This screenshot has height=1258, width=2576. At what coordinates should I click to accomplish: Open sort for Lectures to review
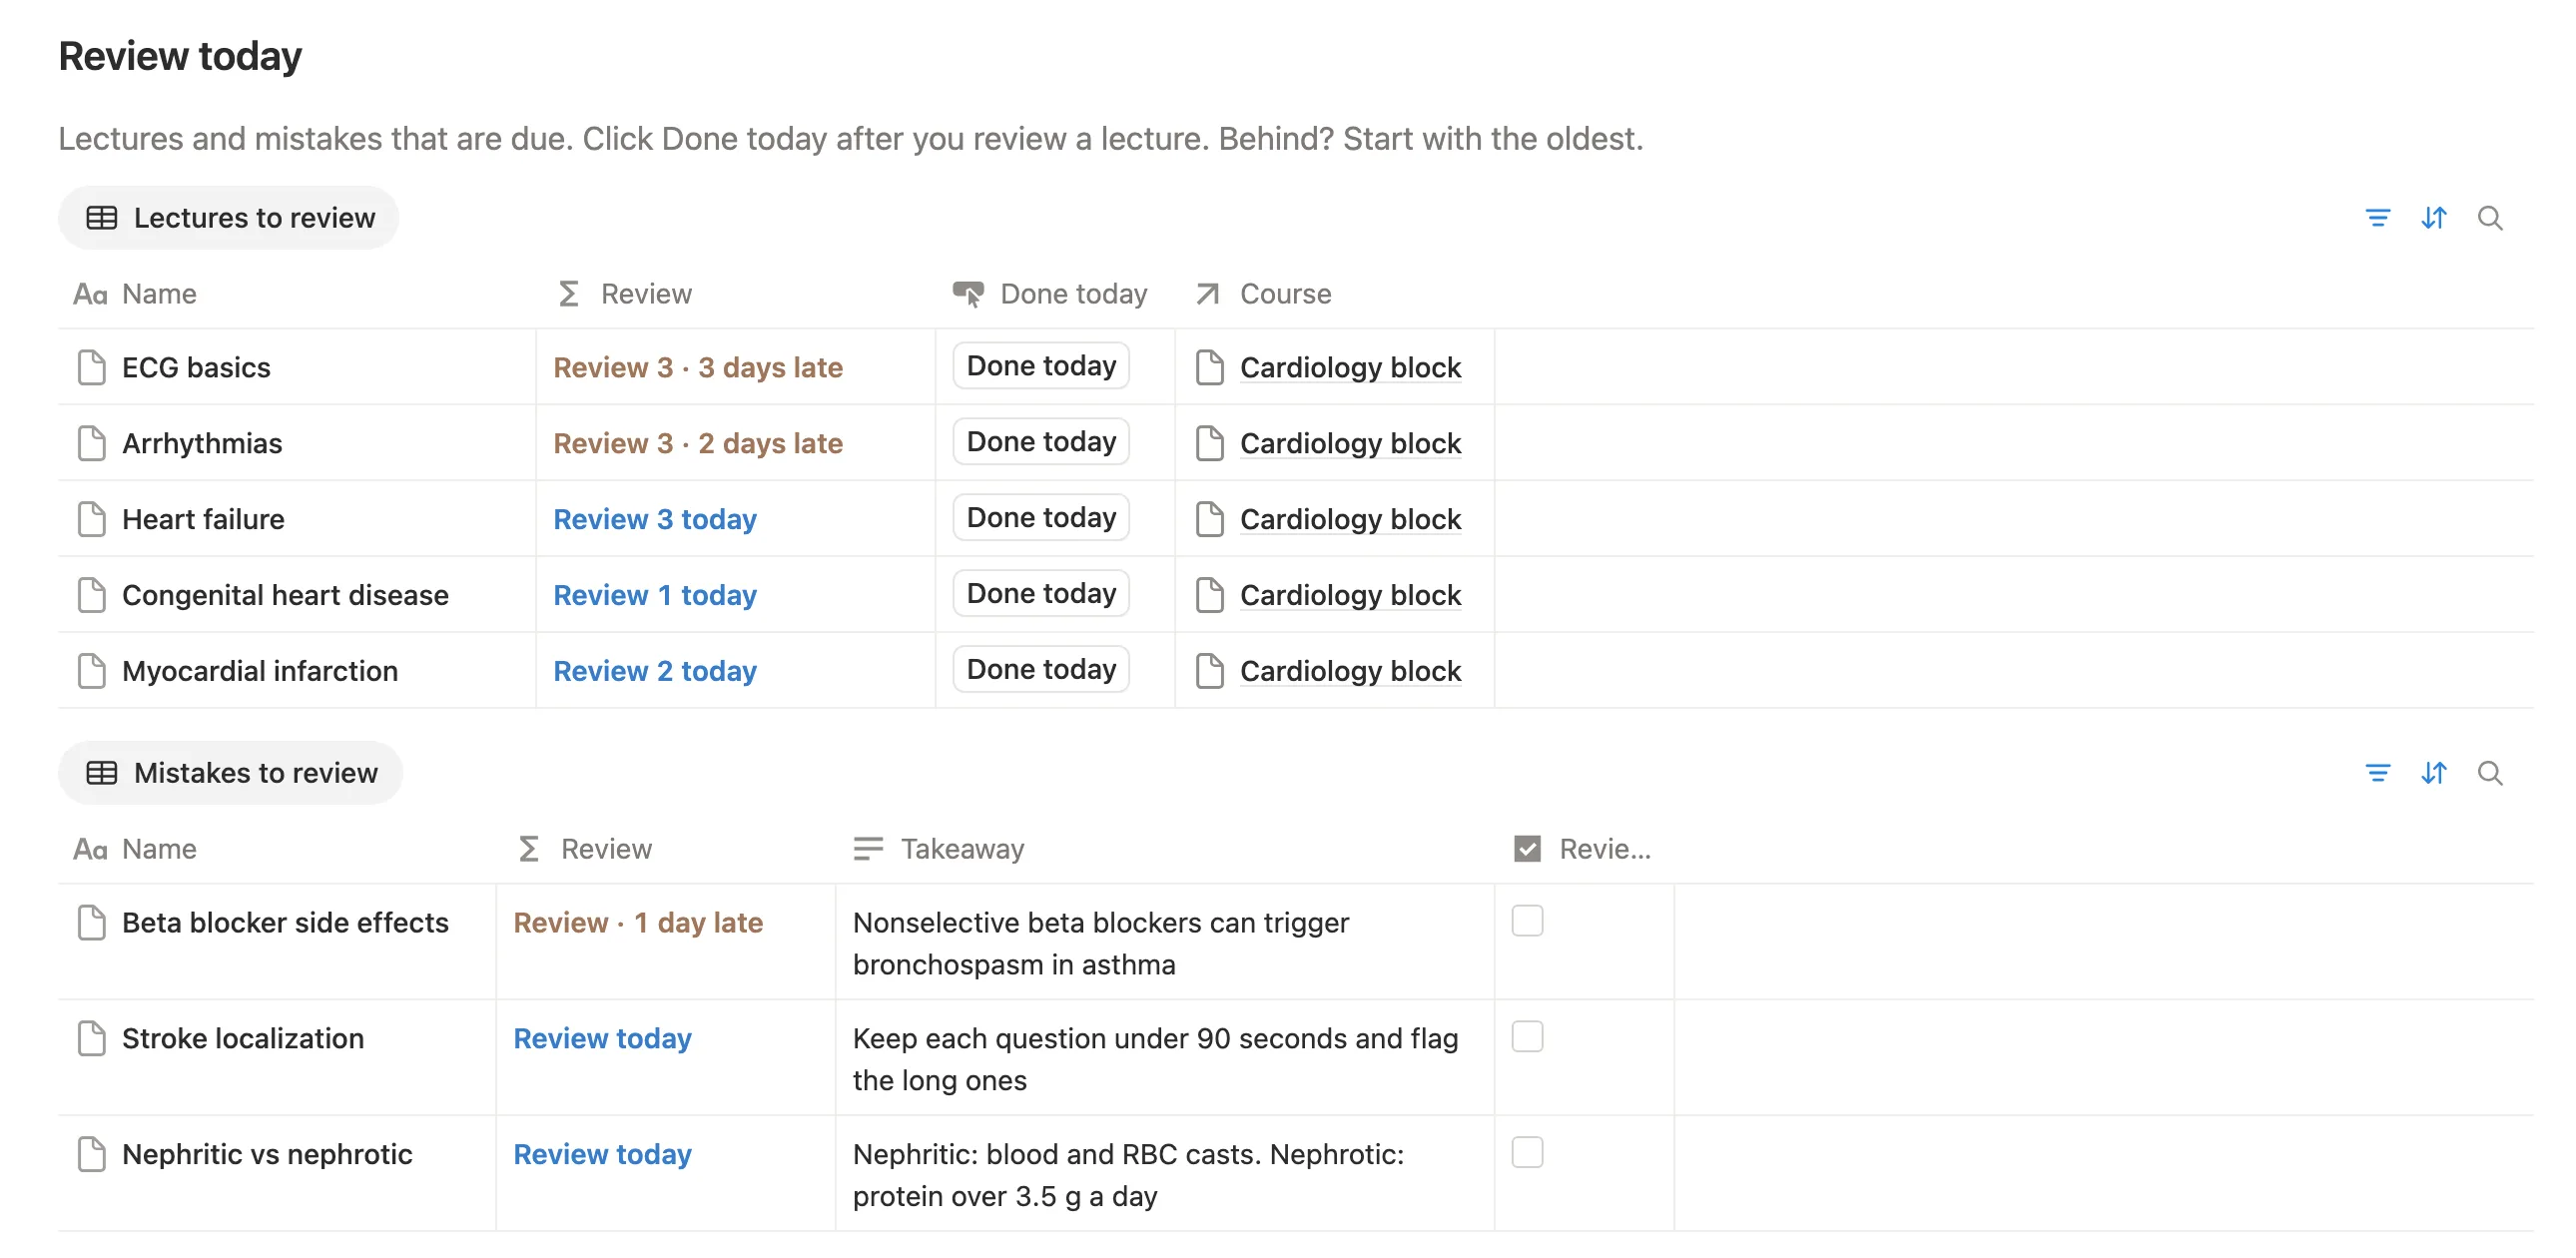pos(2433,218)
